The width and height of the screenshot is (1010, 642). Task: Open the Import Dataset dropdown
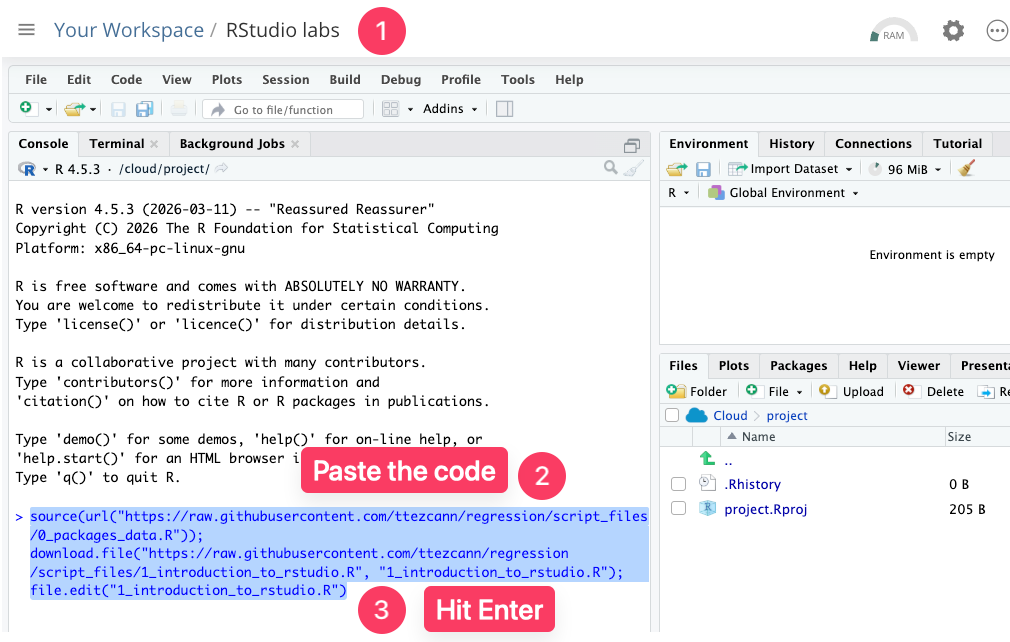coord(790,169)
